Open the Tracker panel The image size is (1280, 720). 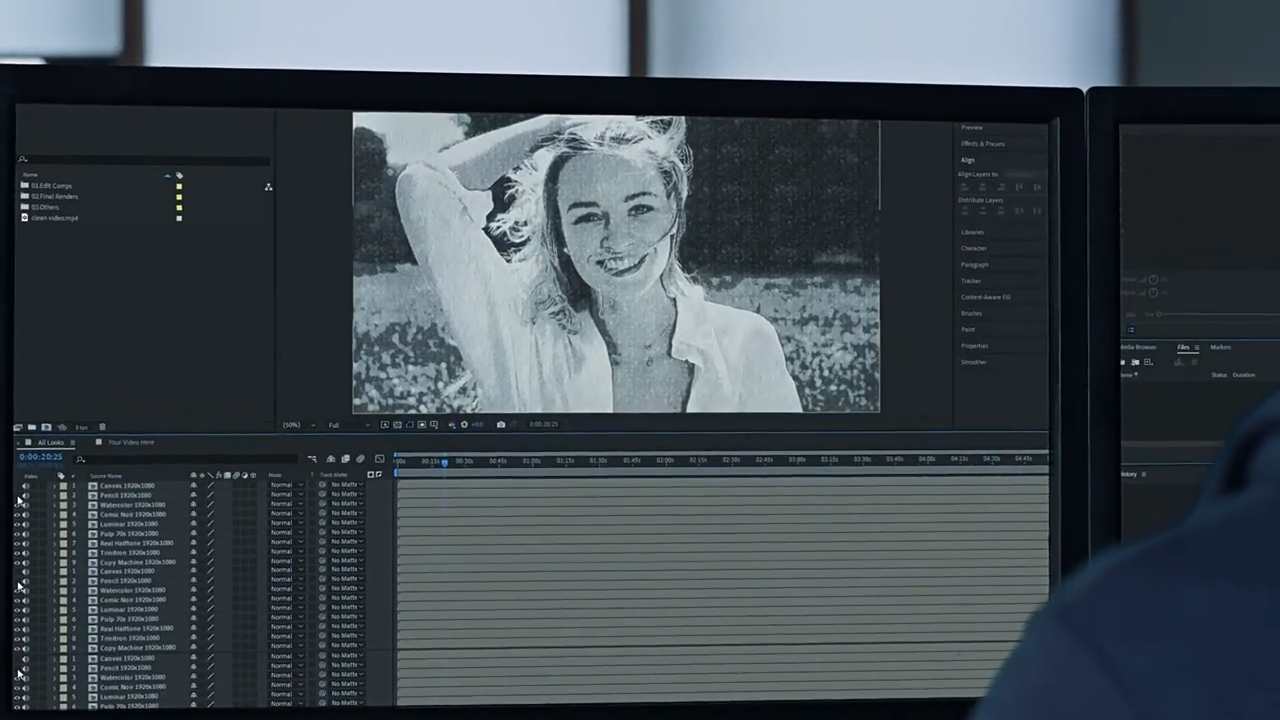(971, 281)
